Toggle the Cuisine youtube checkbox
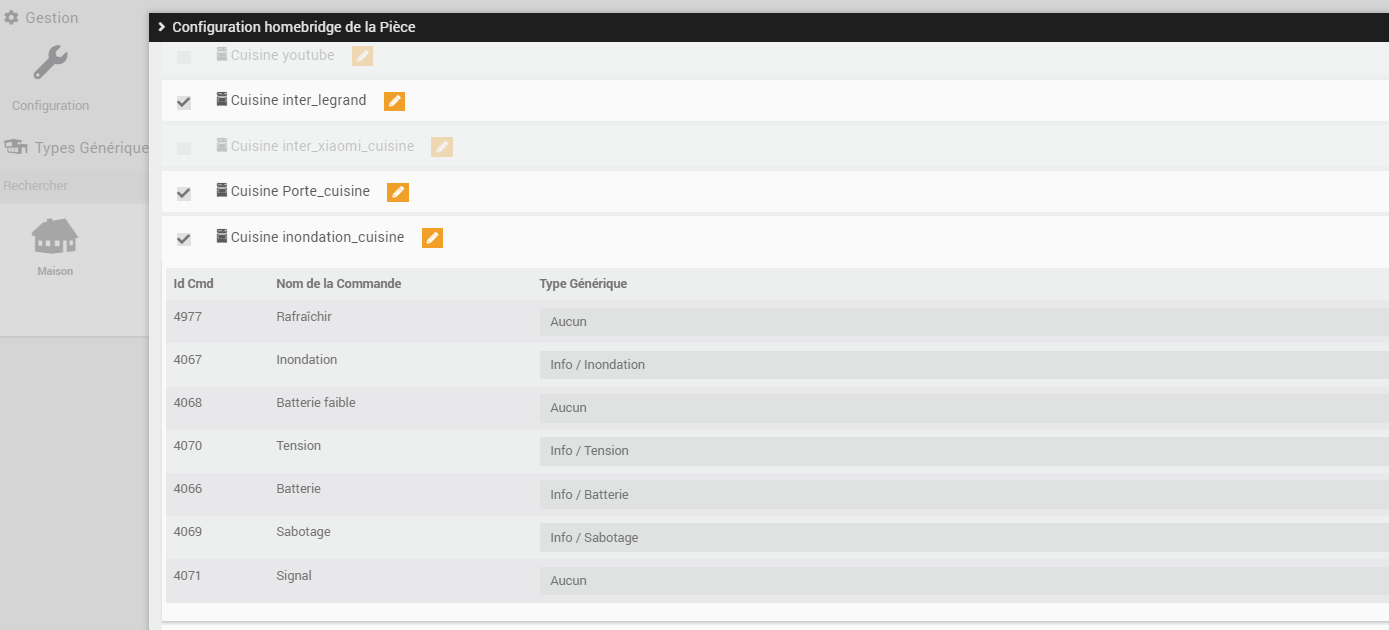 tap(184, 57)
